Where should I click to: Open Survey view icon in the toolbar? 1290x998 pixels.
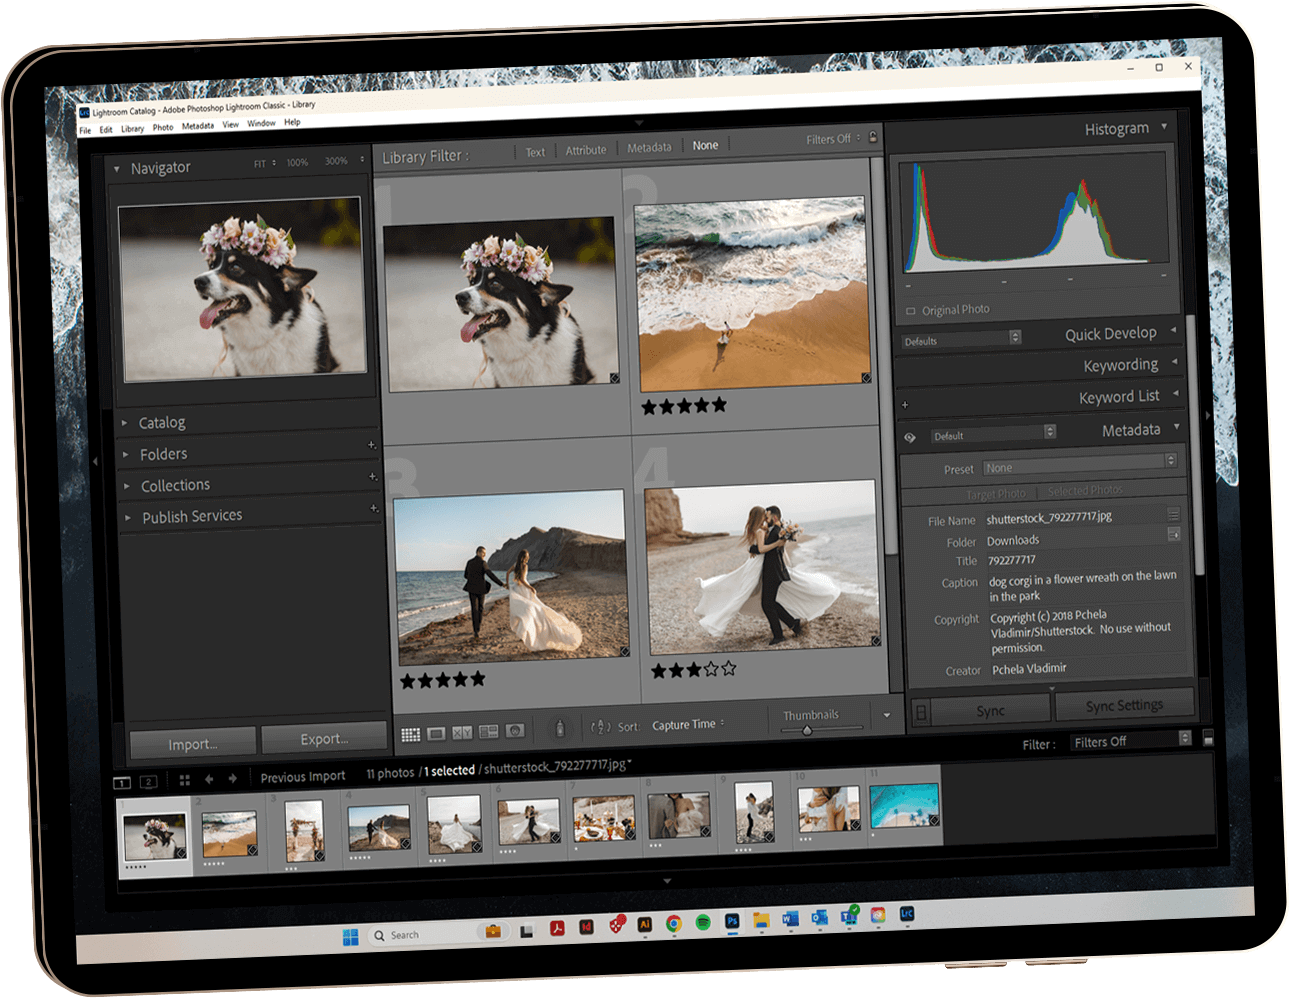489,732
